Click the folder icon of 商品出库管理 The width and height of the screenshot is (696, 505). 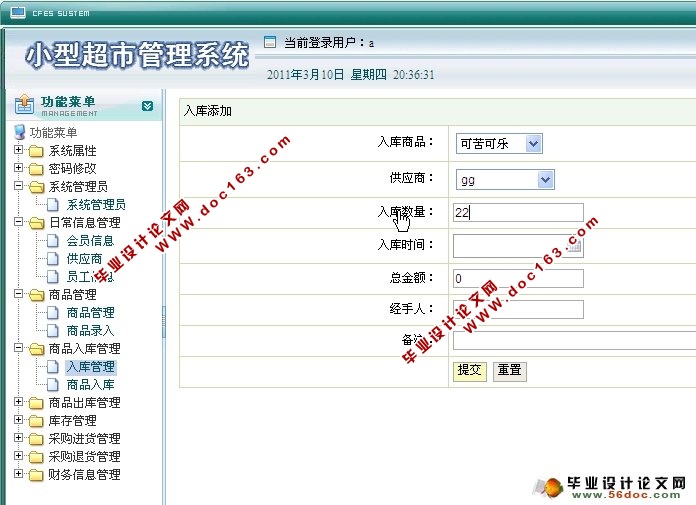(x=36, y=403)
